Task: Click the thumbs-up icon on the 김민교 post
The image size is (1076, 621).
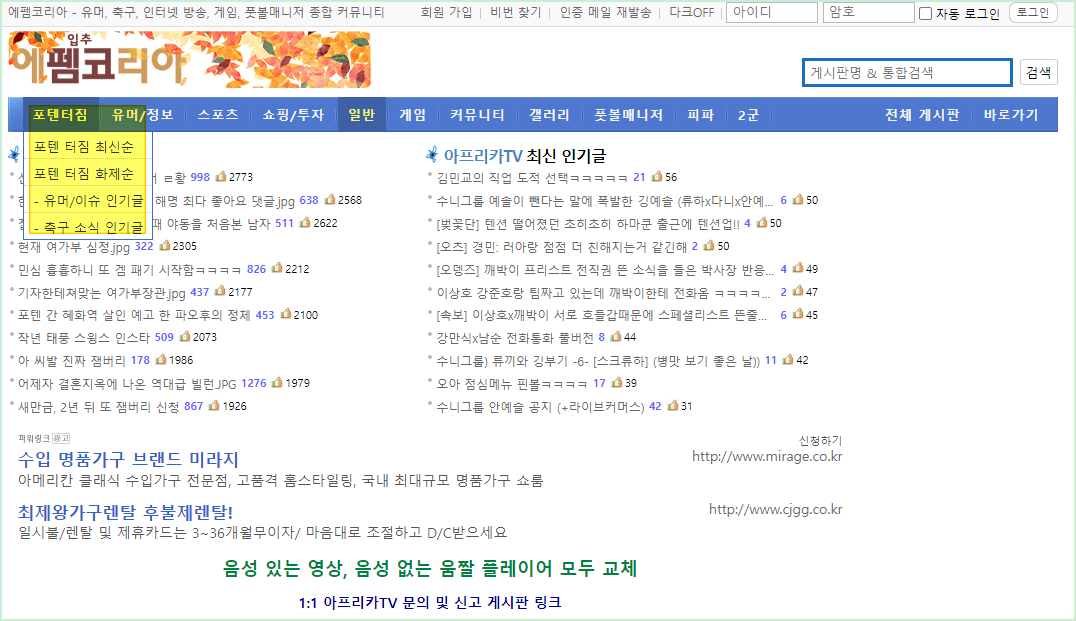Action: (657, 177)
